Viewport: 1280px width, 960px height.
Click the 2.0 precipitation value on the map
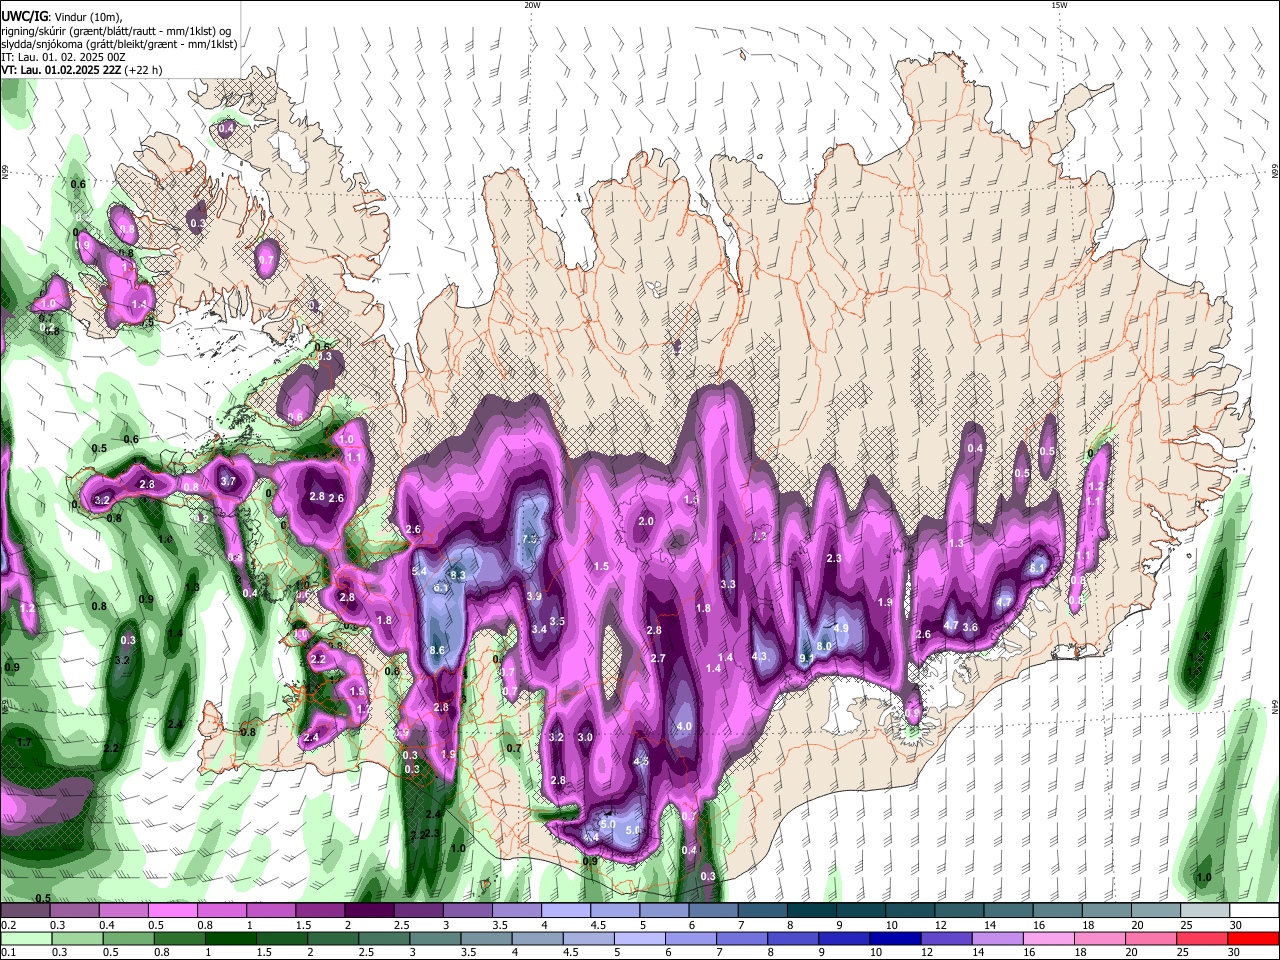(646, 521)
